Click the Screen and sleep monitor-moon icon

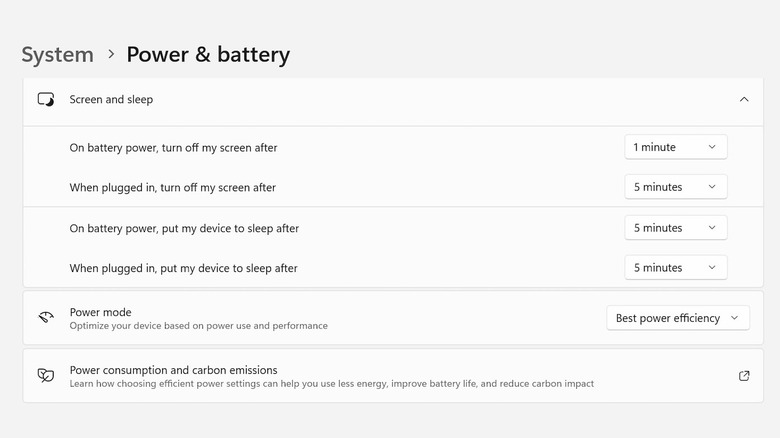pyautogui.click(x=46, y=100)
